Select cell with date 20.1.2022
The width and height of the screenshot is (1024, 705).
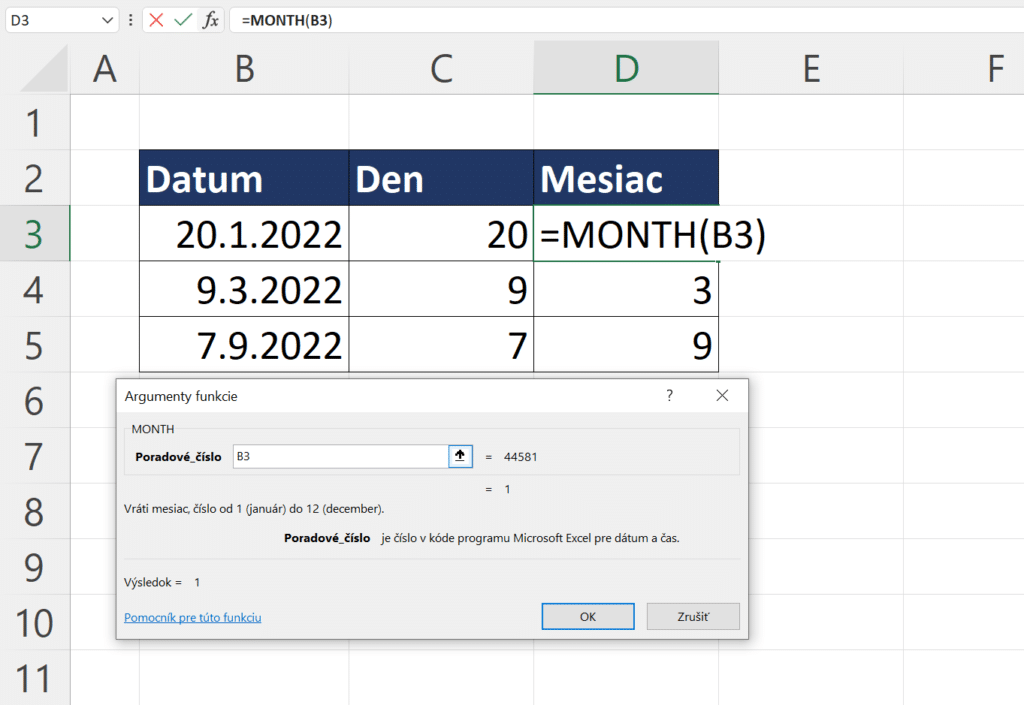pos(244,234)
